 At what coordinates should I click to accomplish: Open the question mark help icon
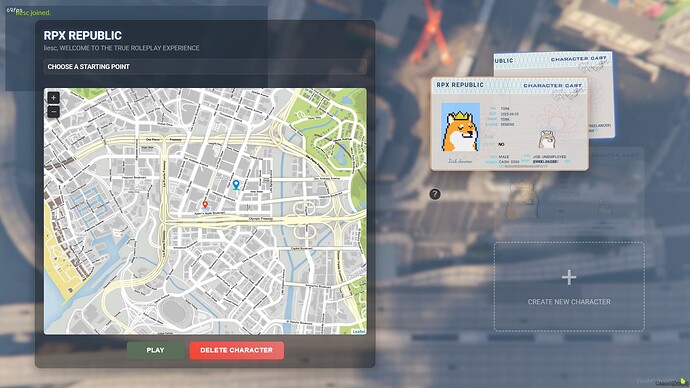point(435,194)
